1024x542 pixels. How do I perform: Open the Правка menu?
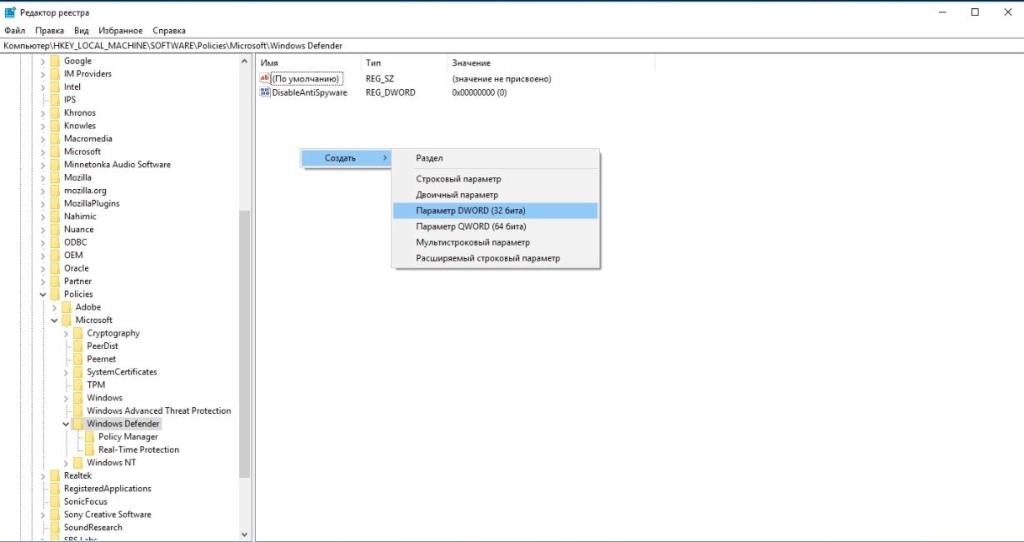[50, 30]
